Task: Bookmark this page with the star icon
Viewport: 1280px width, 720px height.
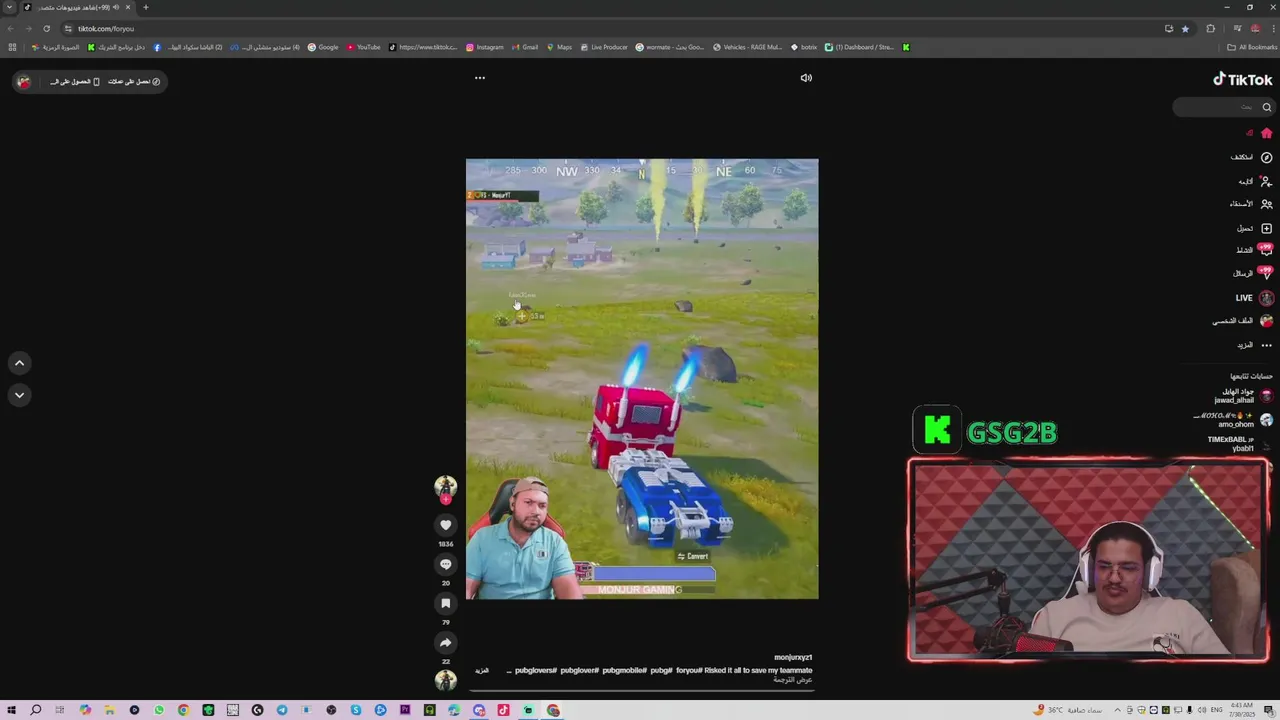Action: pos(1185,29)
